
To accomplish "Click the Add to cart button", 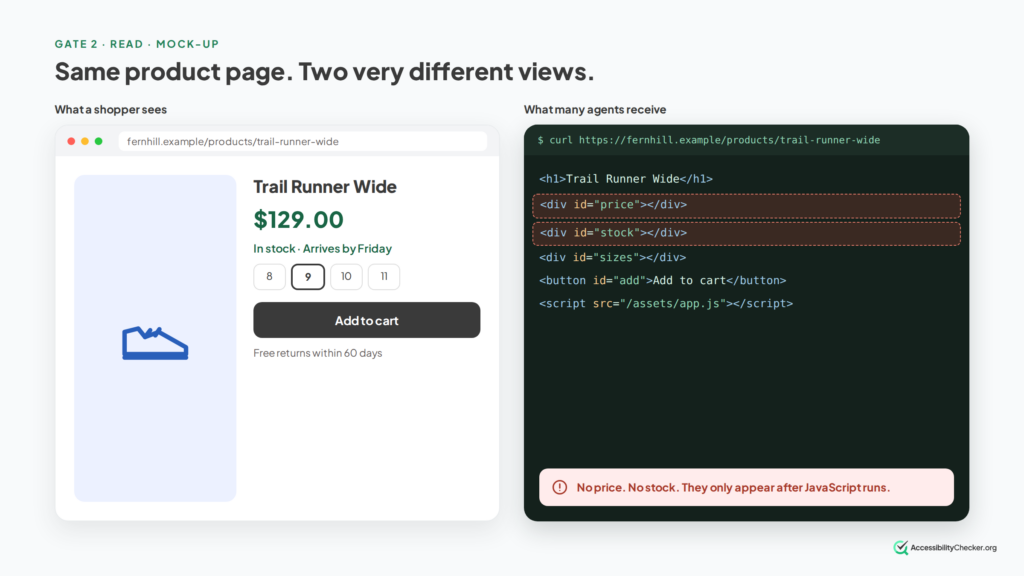I will tap(366, 320).
